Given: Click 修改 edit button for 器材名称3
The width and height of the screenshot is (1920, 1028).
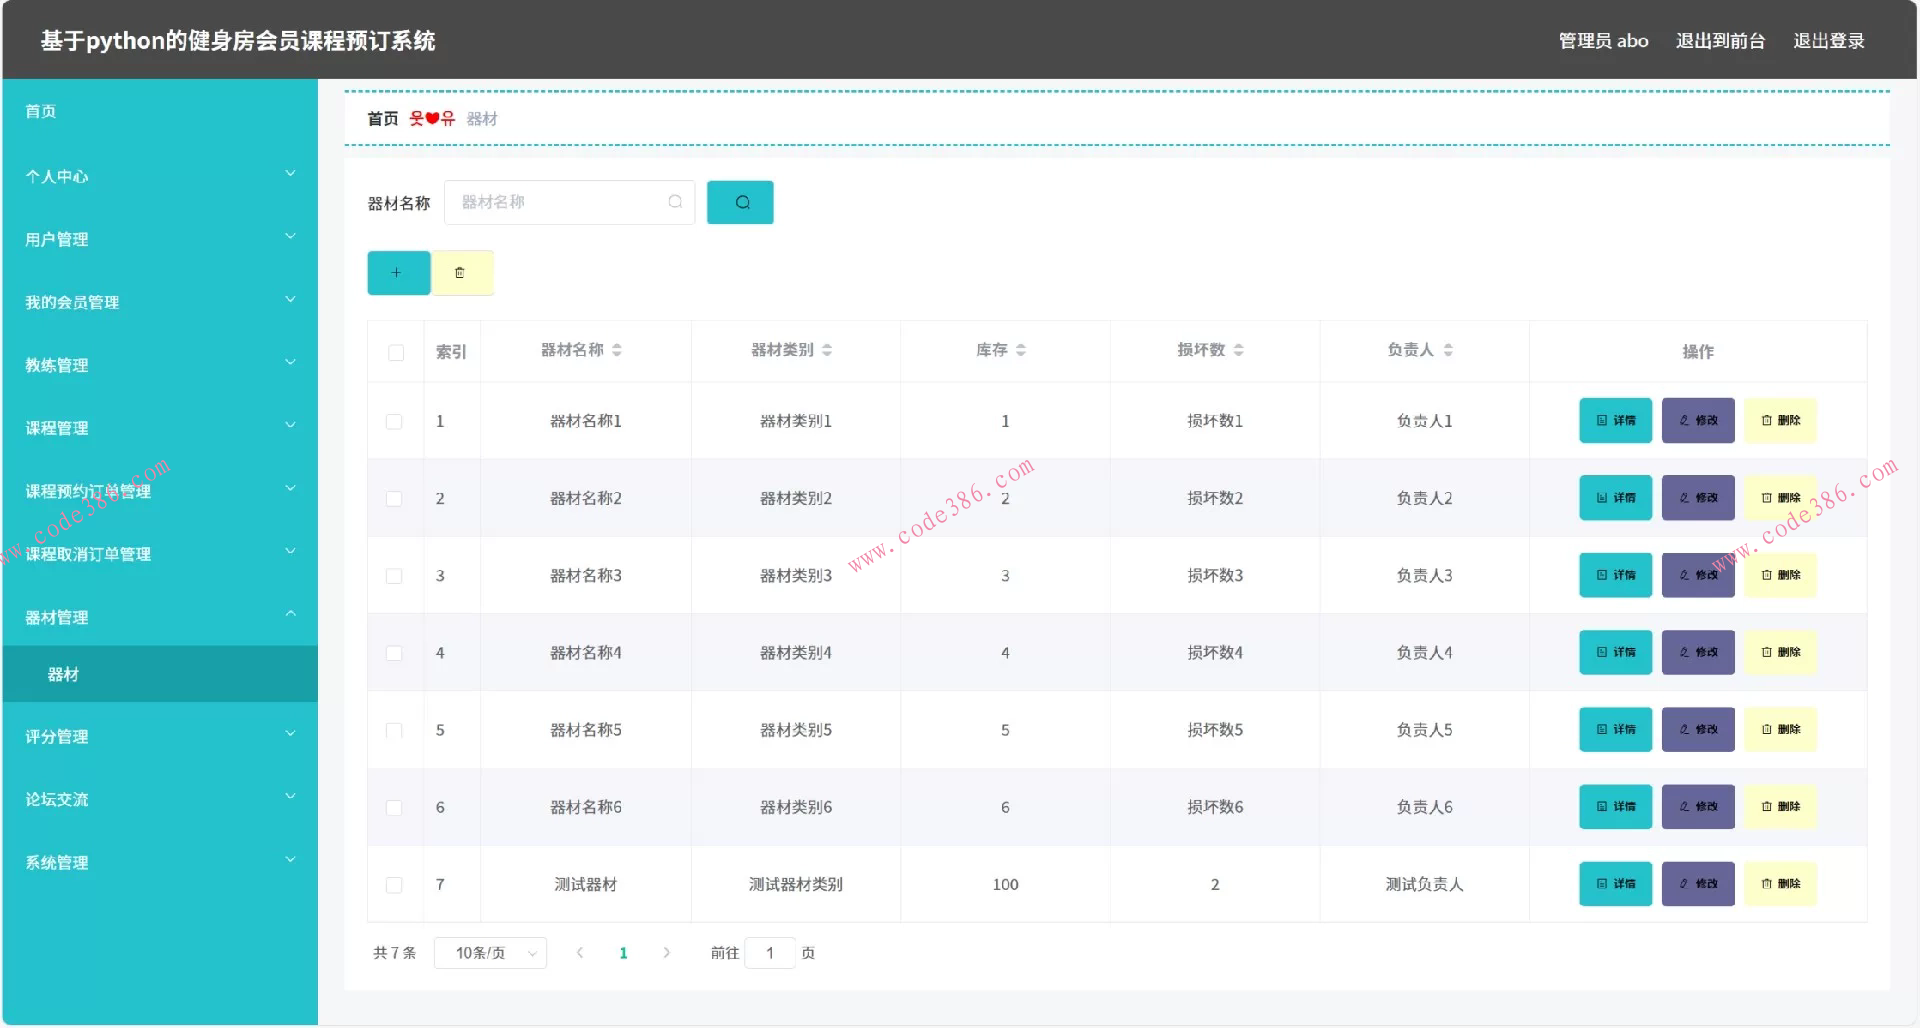Looking at the screenshot, I should pyautogui.click(x=1697, y=576).
